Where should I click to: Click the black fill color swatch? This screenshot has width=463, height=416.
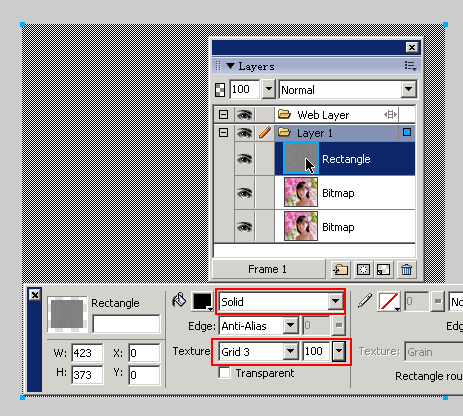[202, 302]
